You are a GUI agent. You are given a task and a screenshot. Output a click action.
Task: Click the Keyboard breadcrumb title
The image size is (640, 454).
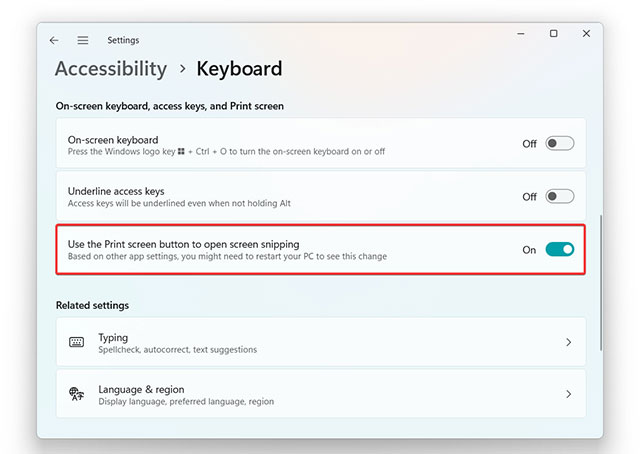pos(239,69)
